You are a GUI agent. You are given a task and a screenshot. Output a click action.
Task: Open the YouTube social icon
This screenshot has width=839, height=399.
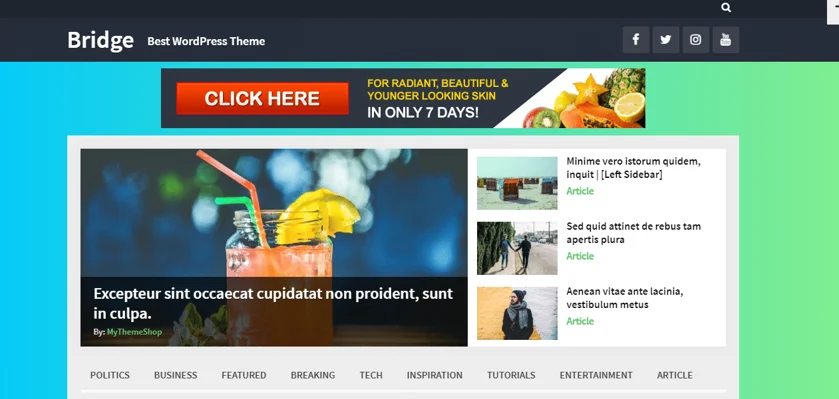(x=726, y=40)
